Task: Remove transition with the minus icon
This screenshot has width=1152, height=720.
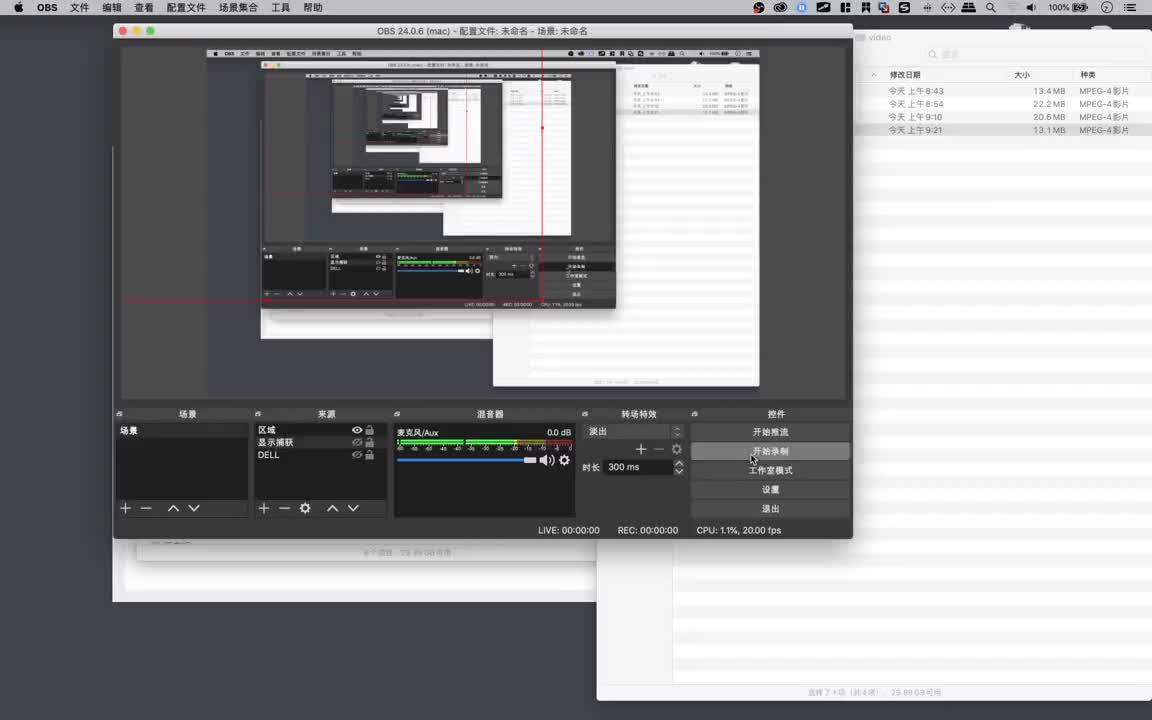Action: (x=658, y=449)
